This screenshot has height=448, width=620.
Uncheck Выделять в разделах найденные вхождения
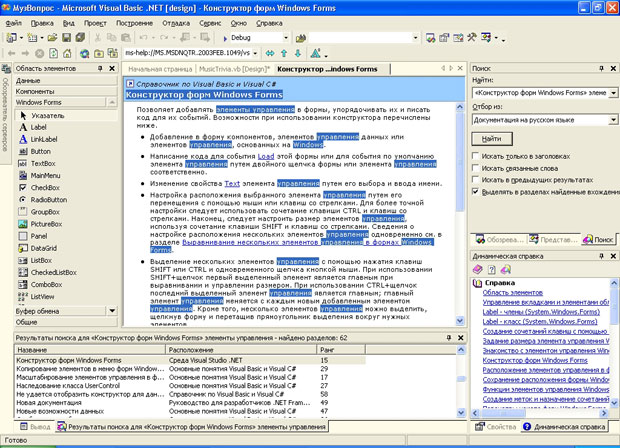tap(476, 192)
